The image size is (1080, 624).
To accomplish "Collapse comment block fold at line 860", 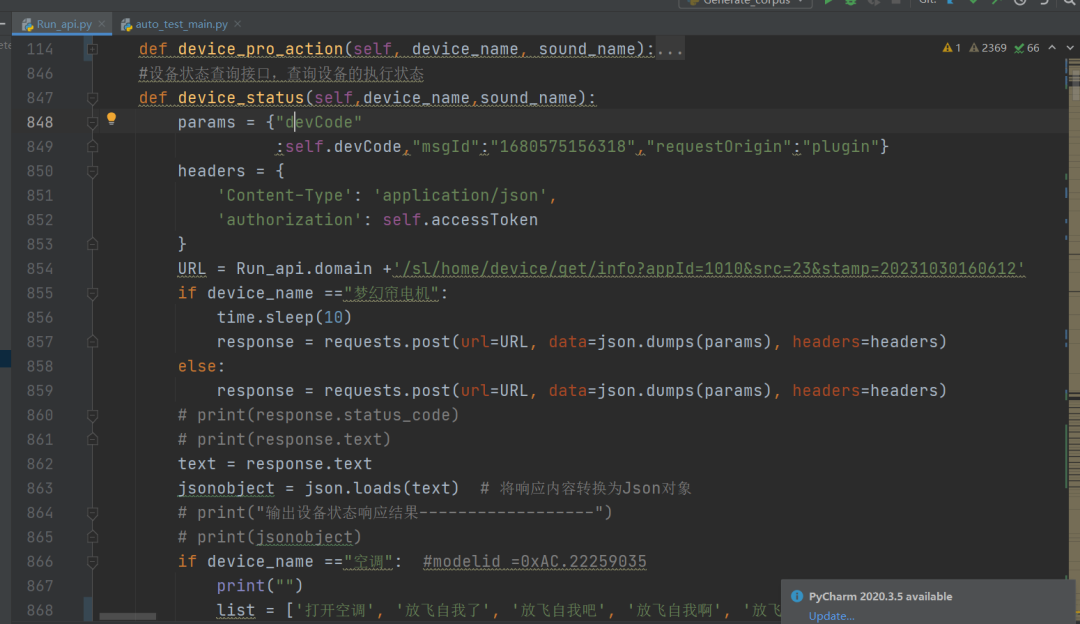I will pos(92,415).
